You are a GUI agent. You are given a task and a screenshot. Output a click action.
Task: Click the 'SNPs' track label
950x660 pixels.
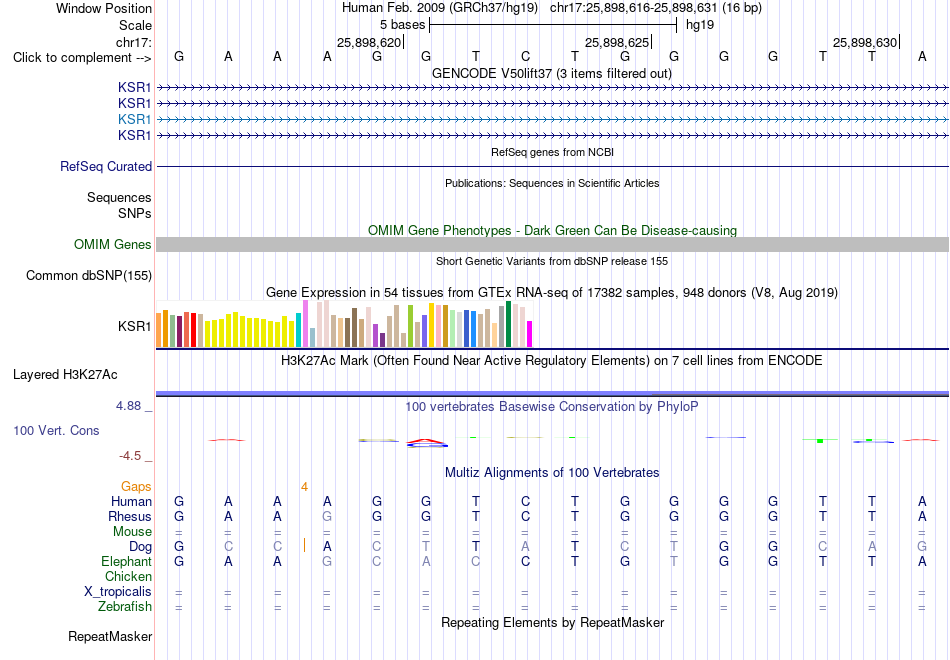pyautogui.click(x=135, y=213)
